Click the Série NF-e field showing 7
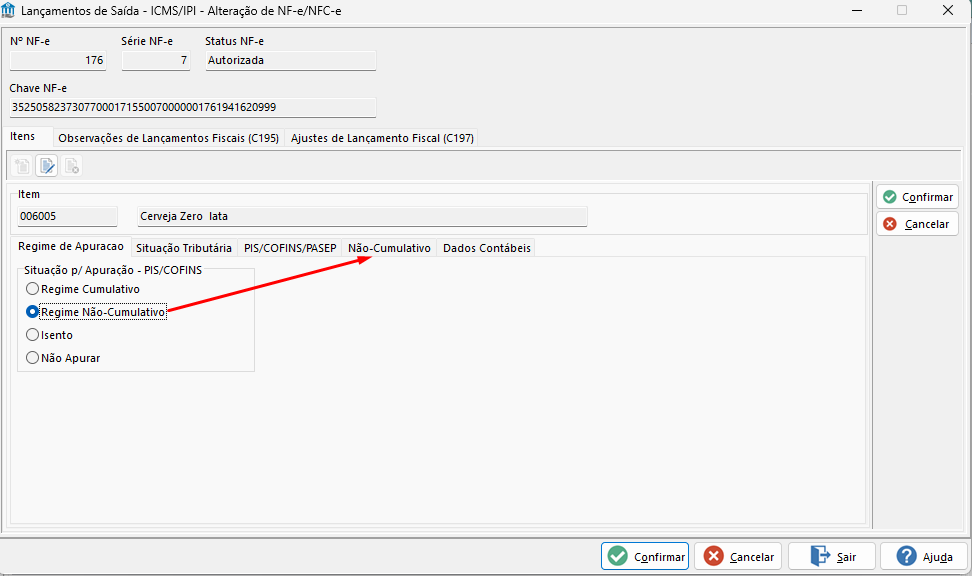 point(156,61)
